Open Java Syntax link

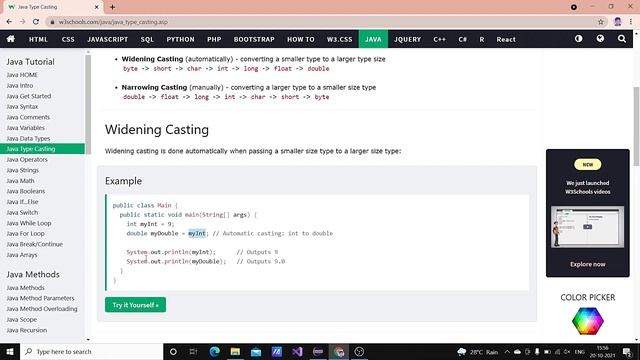point(22,107)
